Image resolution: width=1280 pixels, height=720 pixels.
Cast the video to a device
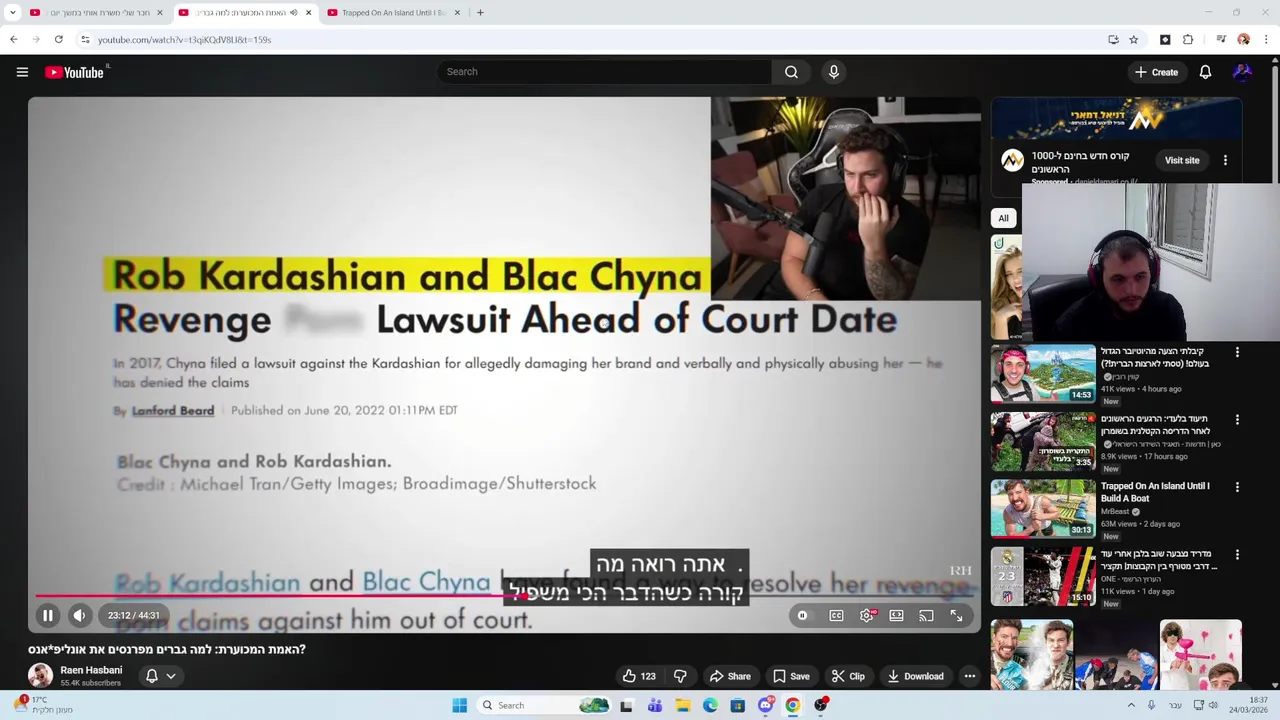pos(926,616)
